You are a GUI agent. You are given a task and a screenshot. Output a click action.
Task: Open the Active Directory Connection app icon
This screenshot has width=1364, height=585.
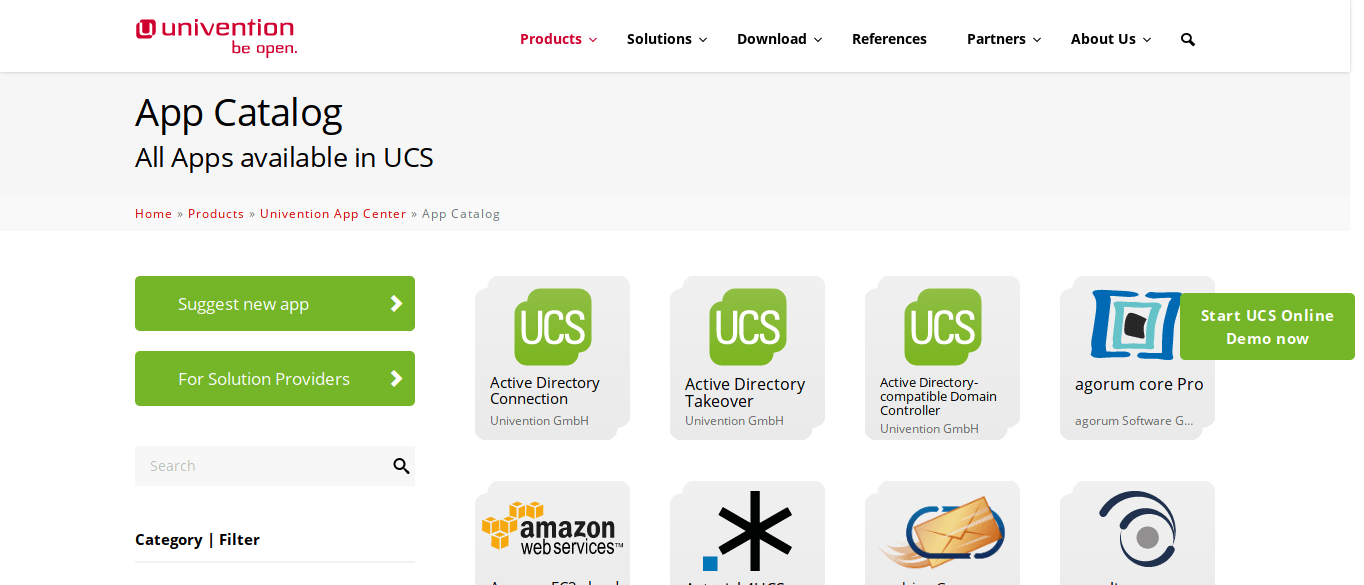[553, 327]
